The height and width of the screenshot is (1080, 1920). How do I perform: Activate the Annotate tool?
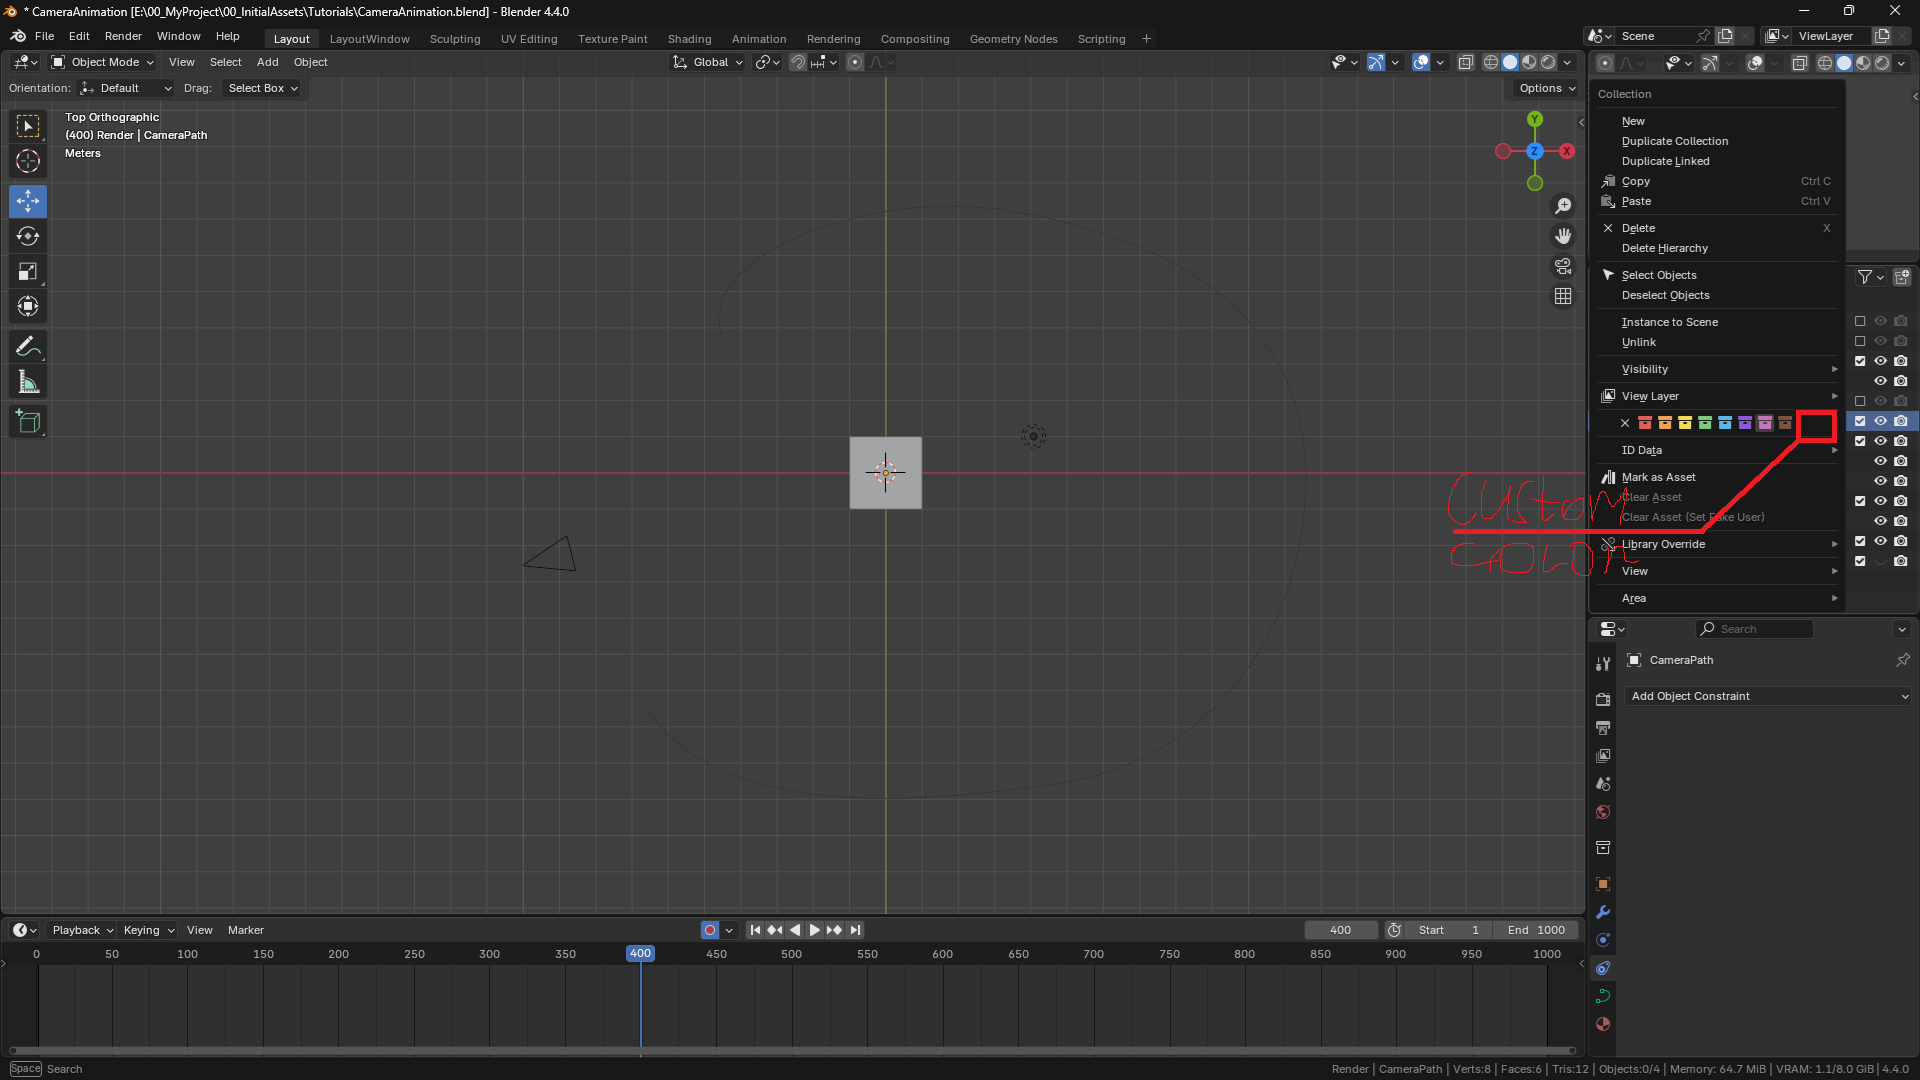click(28, 347)
